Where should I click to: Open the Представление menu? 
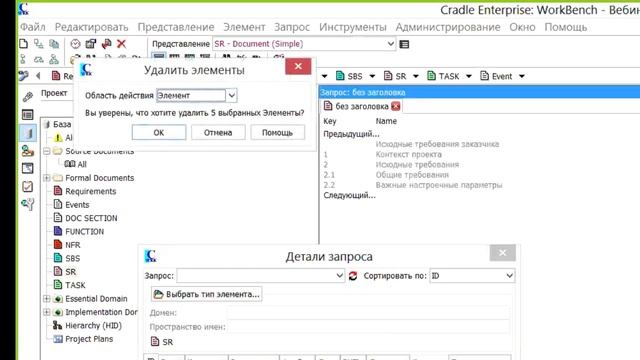point(176,27)
